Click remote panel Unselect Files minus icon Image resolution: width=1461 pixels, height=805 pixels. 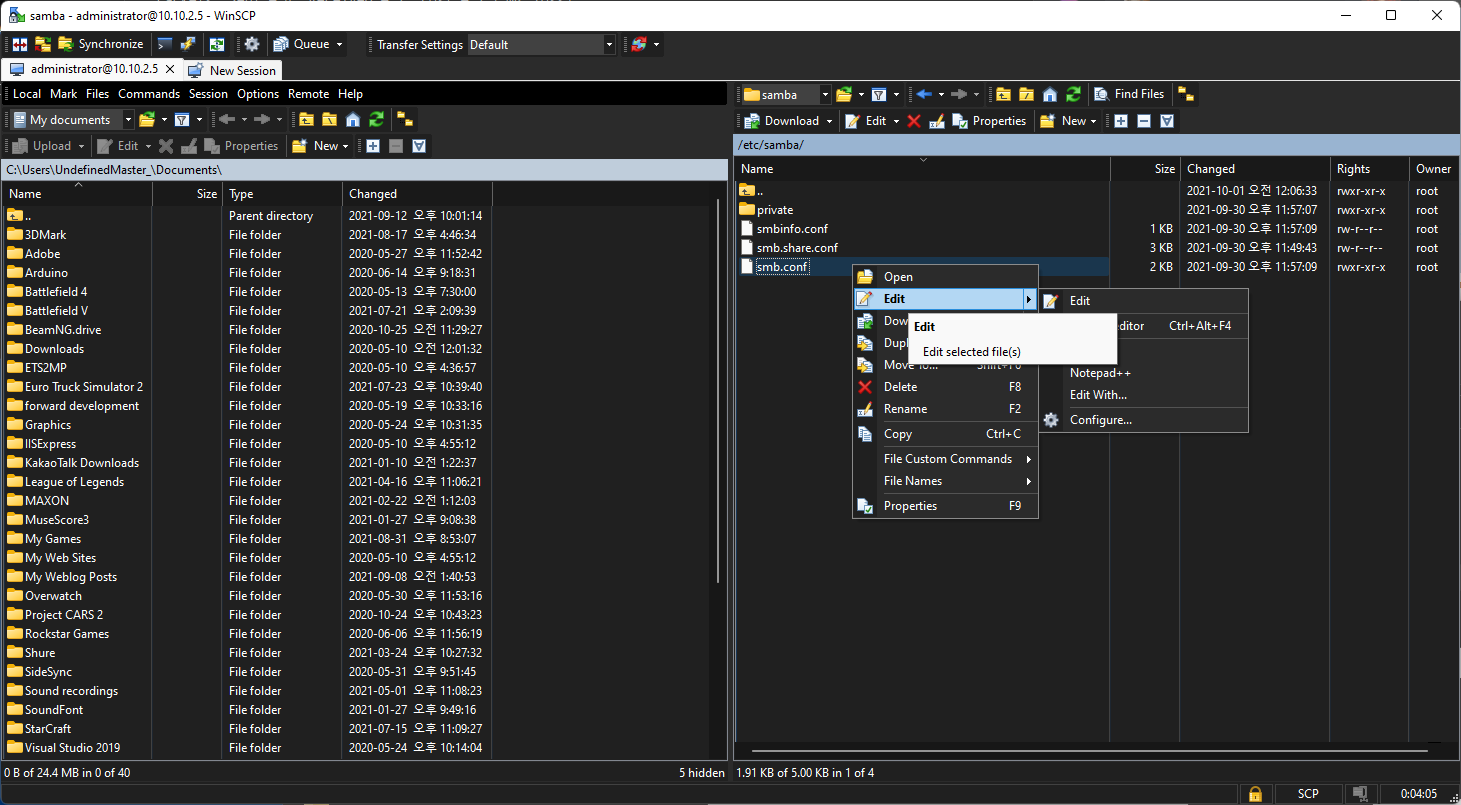[1144, 121]
